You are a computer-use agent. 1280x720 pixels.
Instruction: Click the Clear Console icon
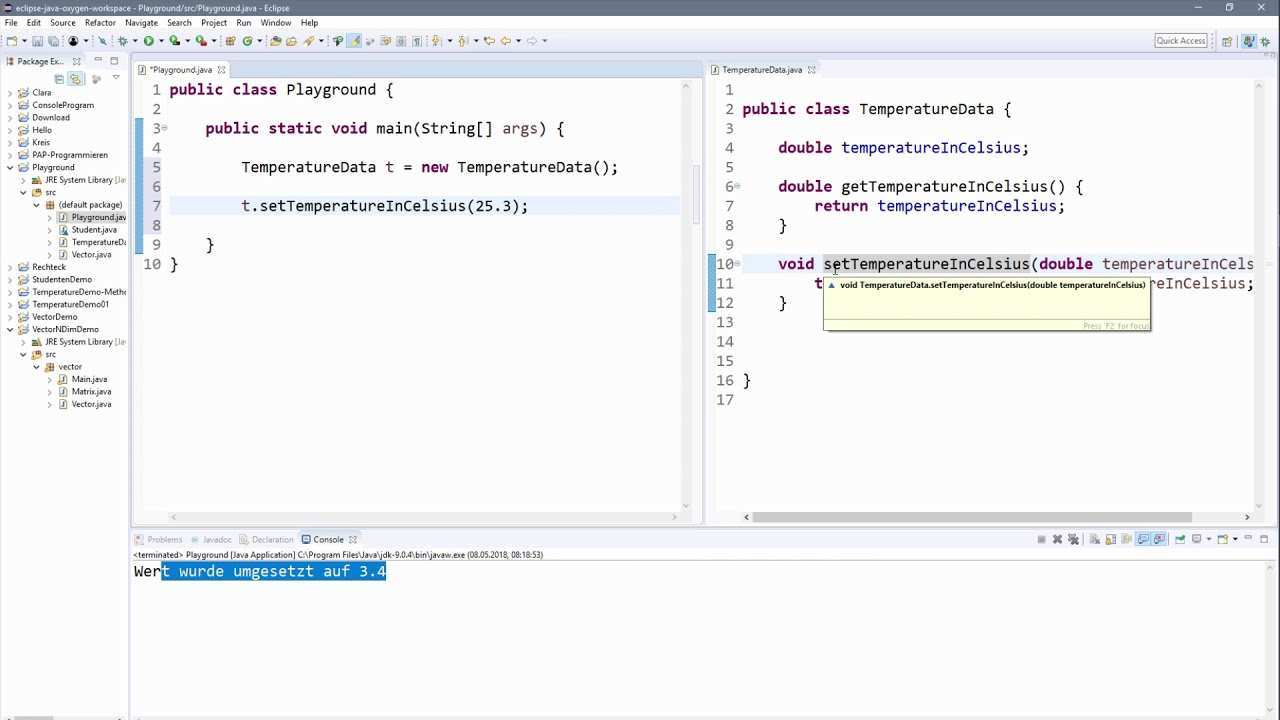[1094, 540]
